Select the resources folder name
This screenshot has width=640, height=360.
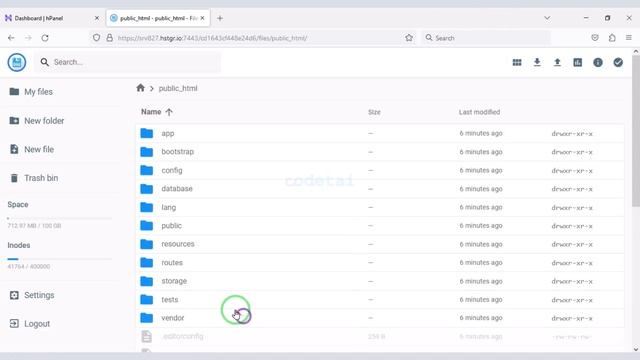[178, 244]
